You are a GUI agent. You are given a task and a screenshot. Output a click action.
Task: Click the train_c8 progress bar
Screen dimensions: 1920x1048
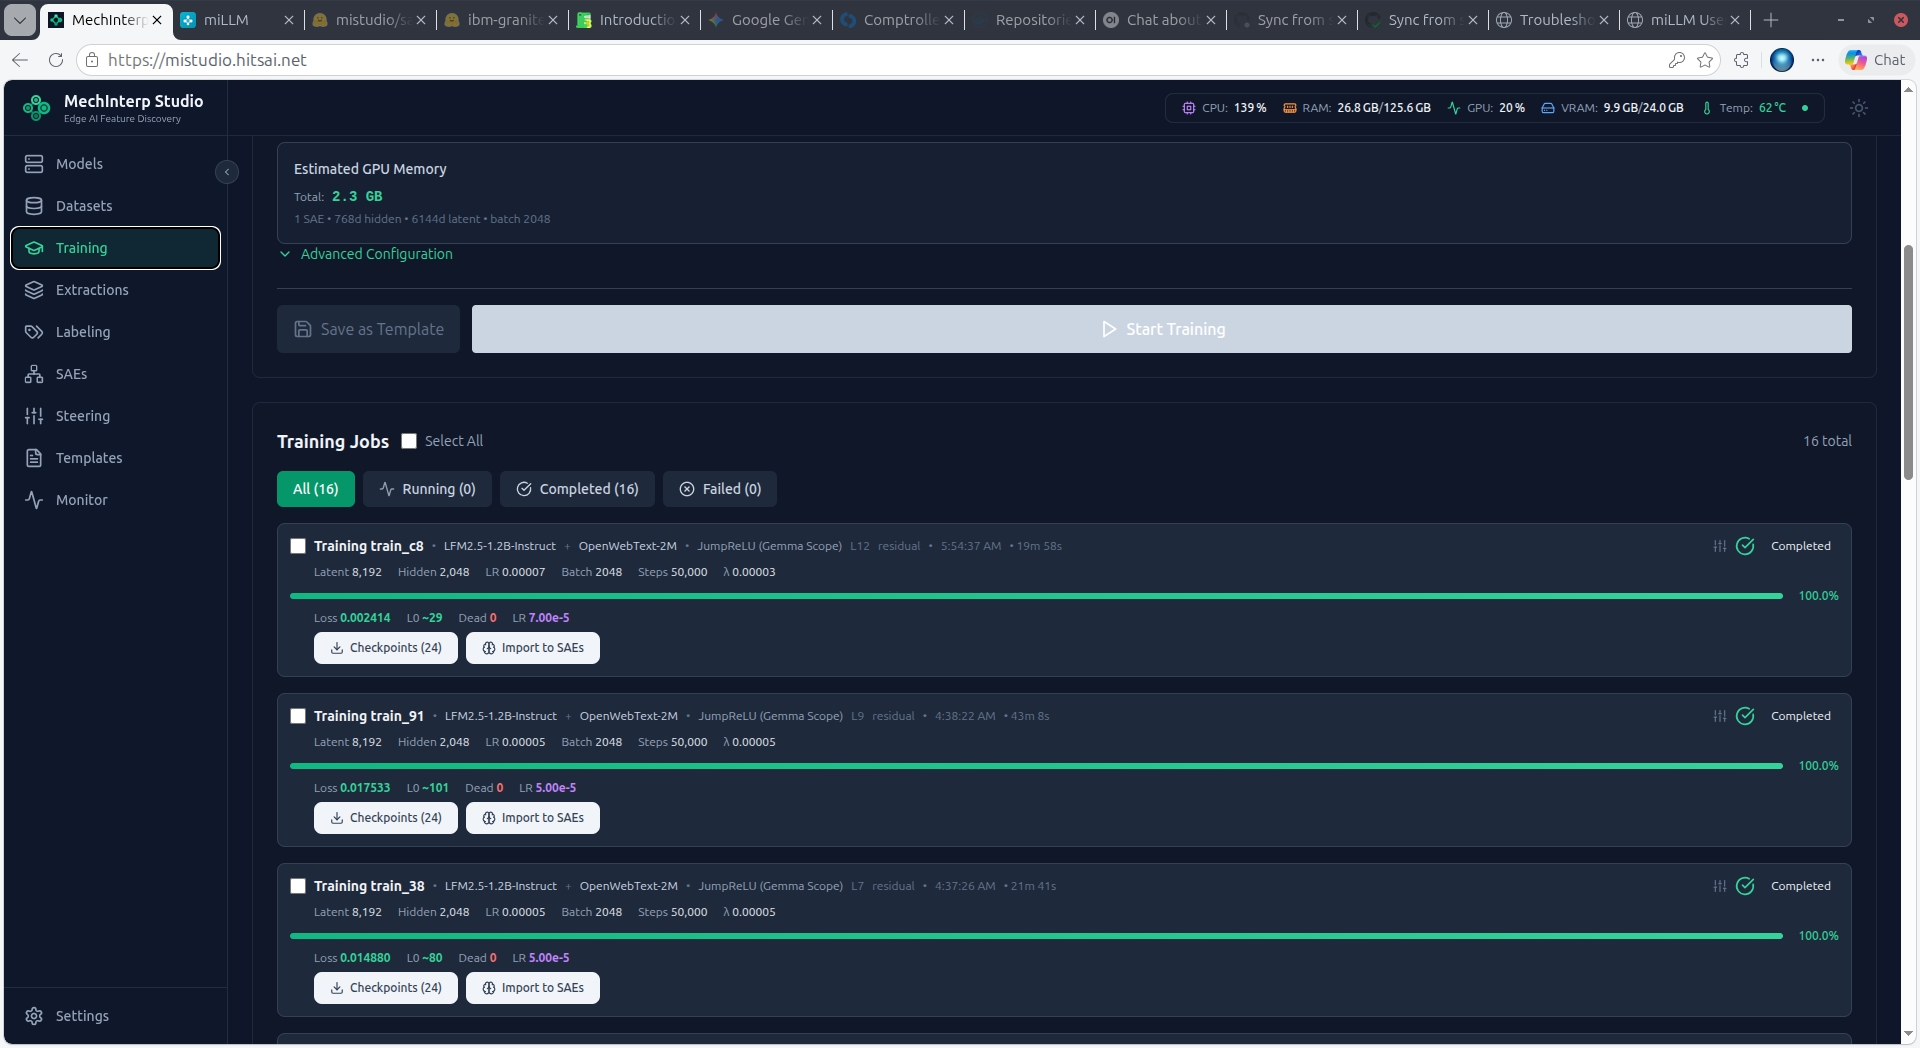click(x=1036, y=596)
